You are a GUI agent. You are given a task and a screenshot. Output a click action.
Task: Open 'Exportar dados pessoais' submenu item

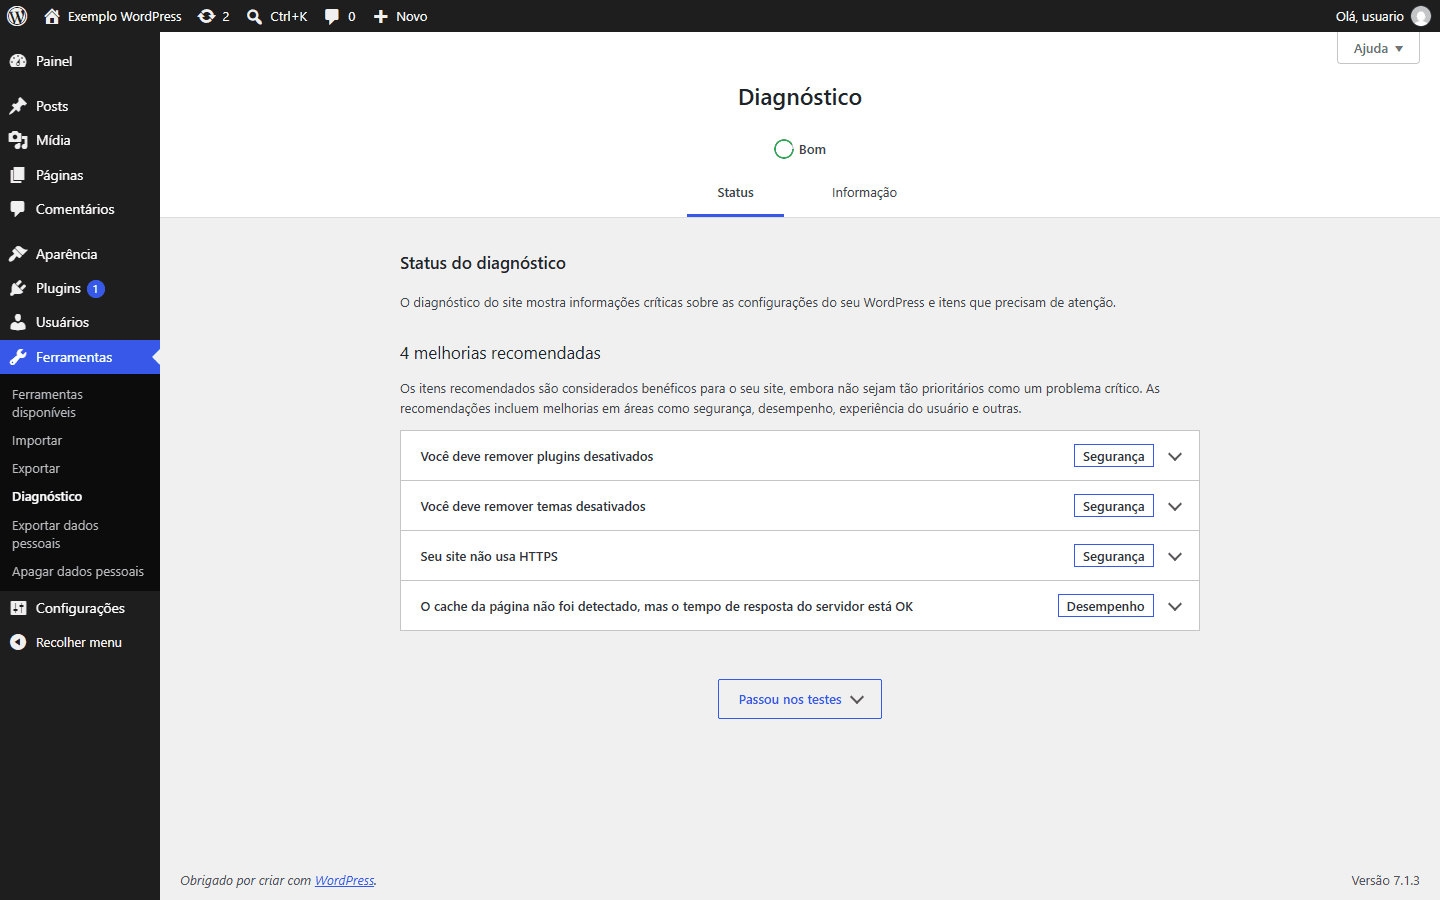(x=55, y=534)
